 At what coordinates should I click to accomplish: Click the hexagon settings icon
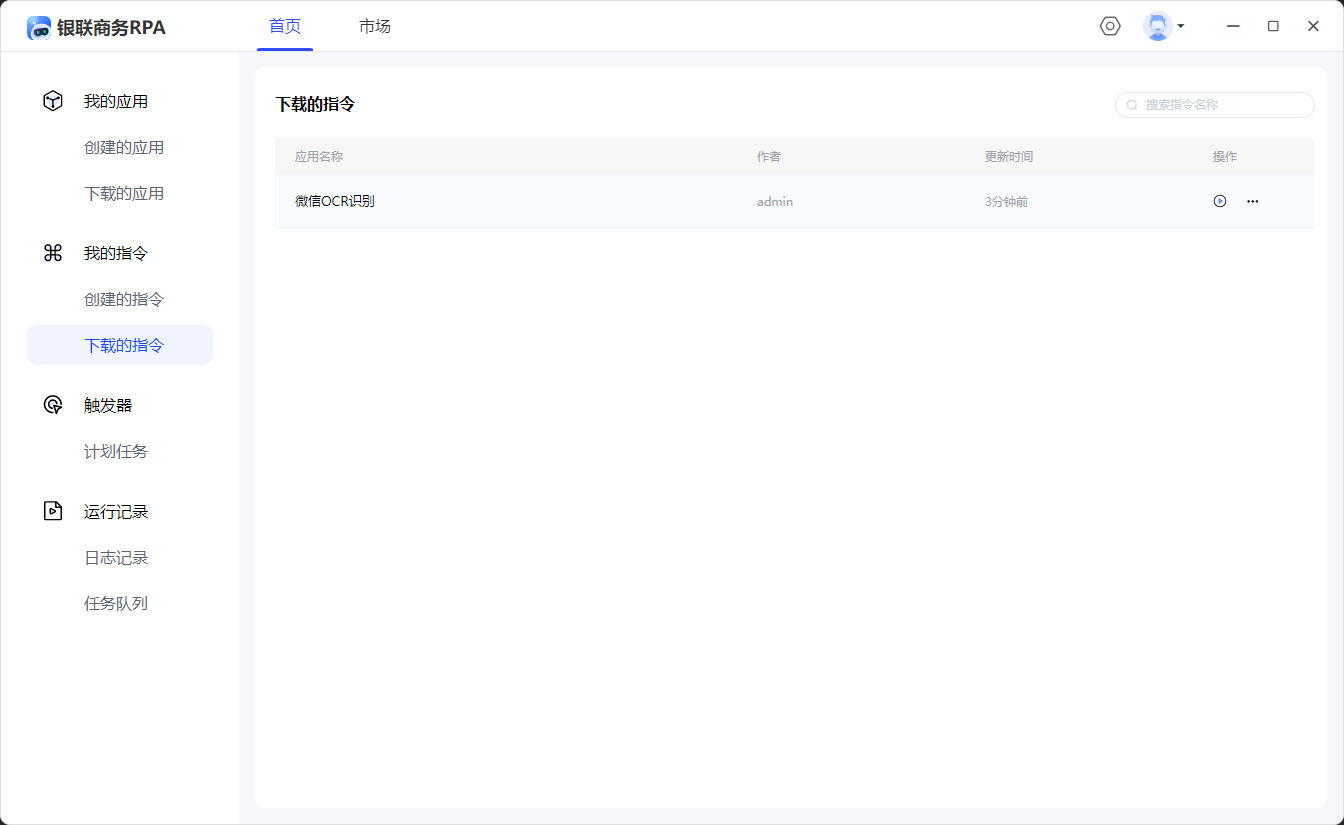point(1110,26)
